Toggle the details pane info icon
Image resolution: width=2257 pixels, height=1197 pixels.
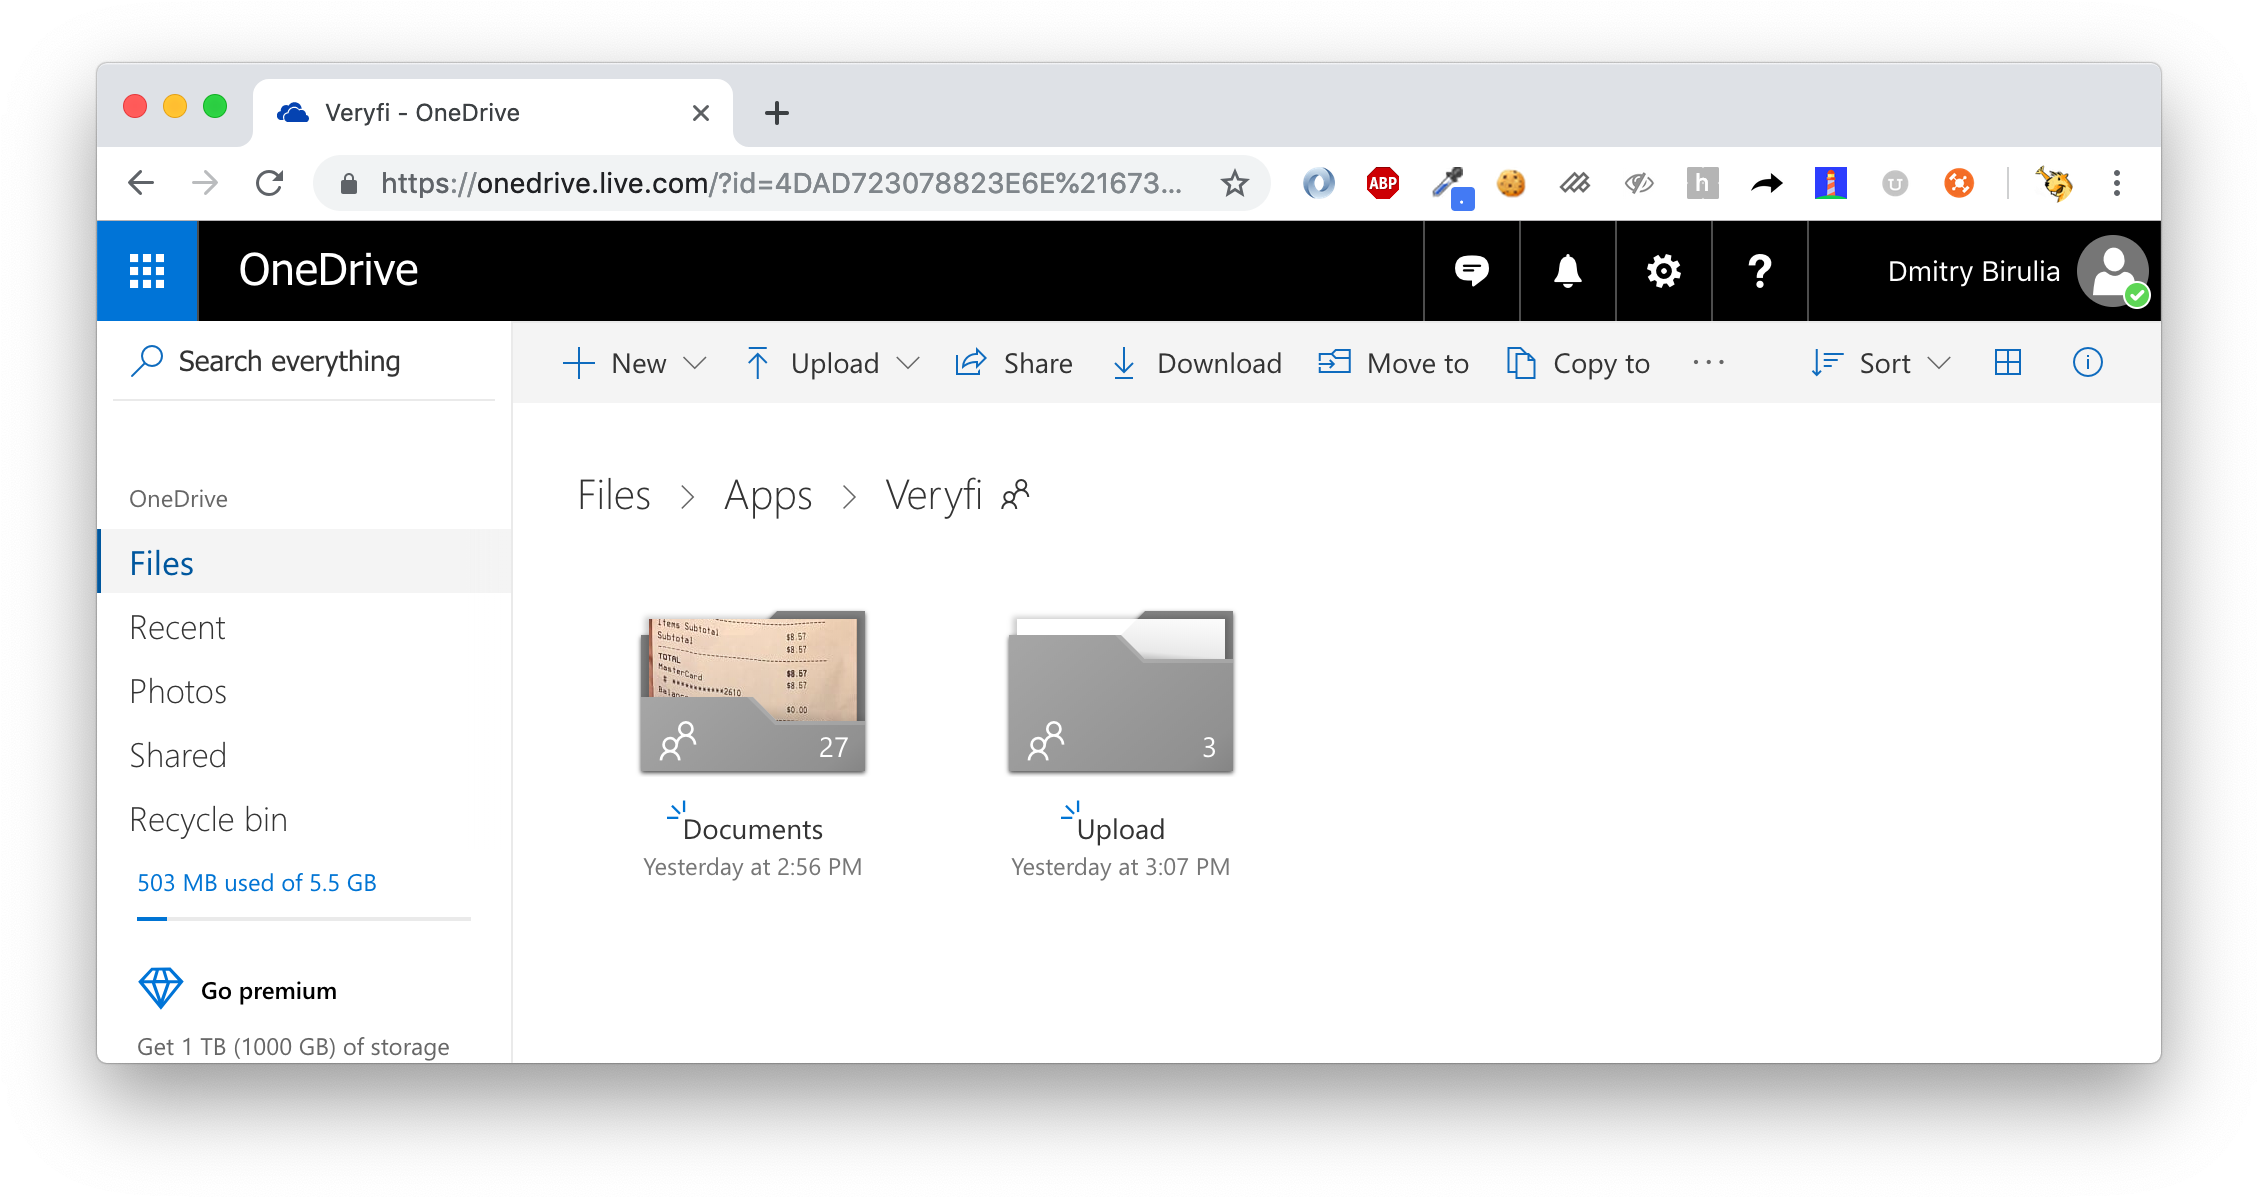pyautogui.click(x=2087, y=363)
